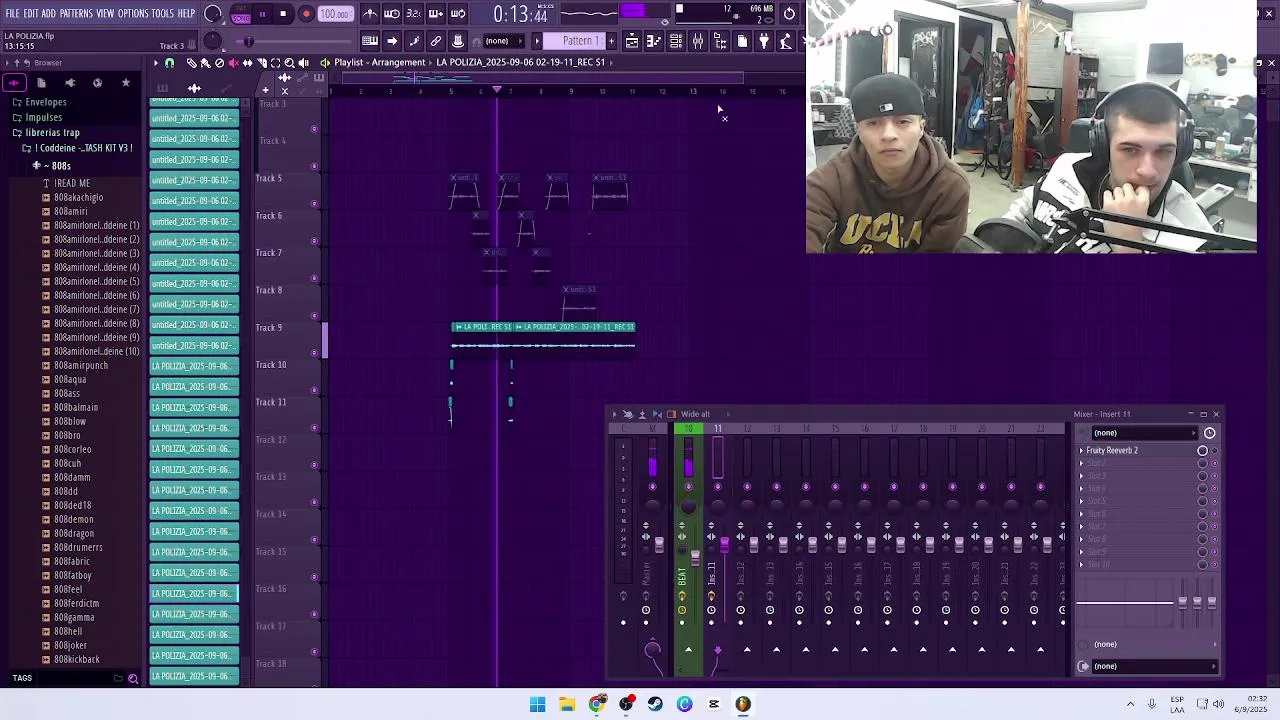1280x720 pixels.
Task: Click the Master track volume fader
Action: point(659,543)
